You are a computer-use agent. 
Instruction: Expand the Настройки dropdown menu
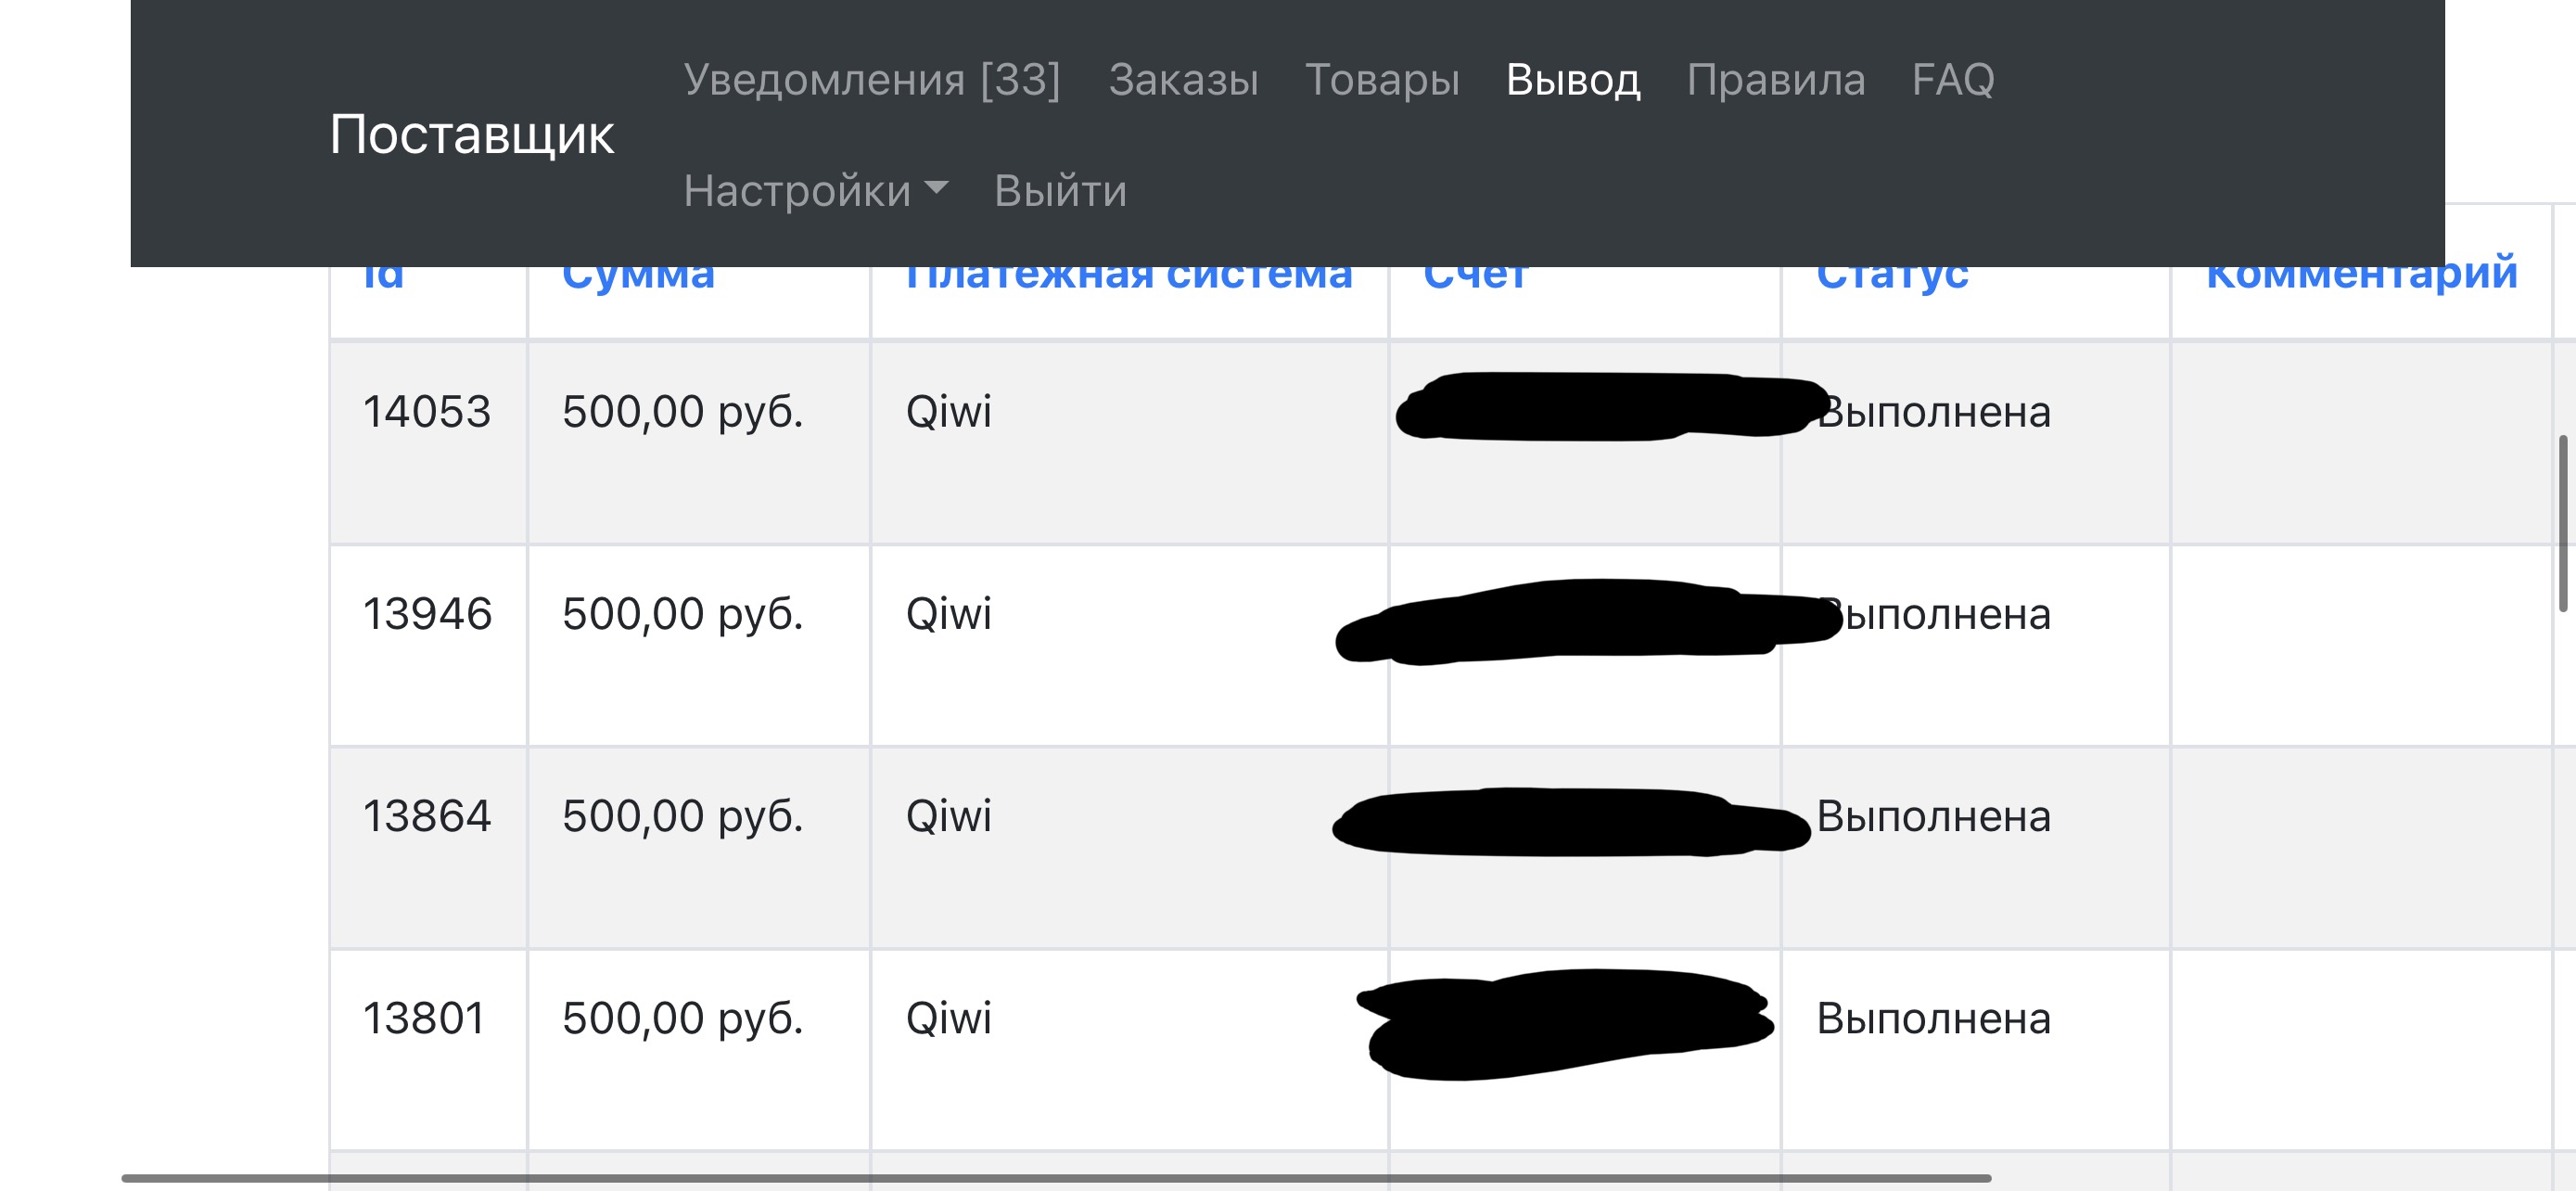[x=798, y=190]
